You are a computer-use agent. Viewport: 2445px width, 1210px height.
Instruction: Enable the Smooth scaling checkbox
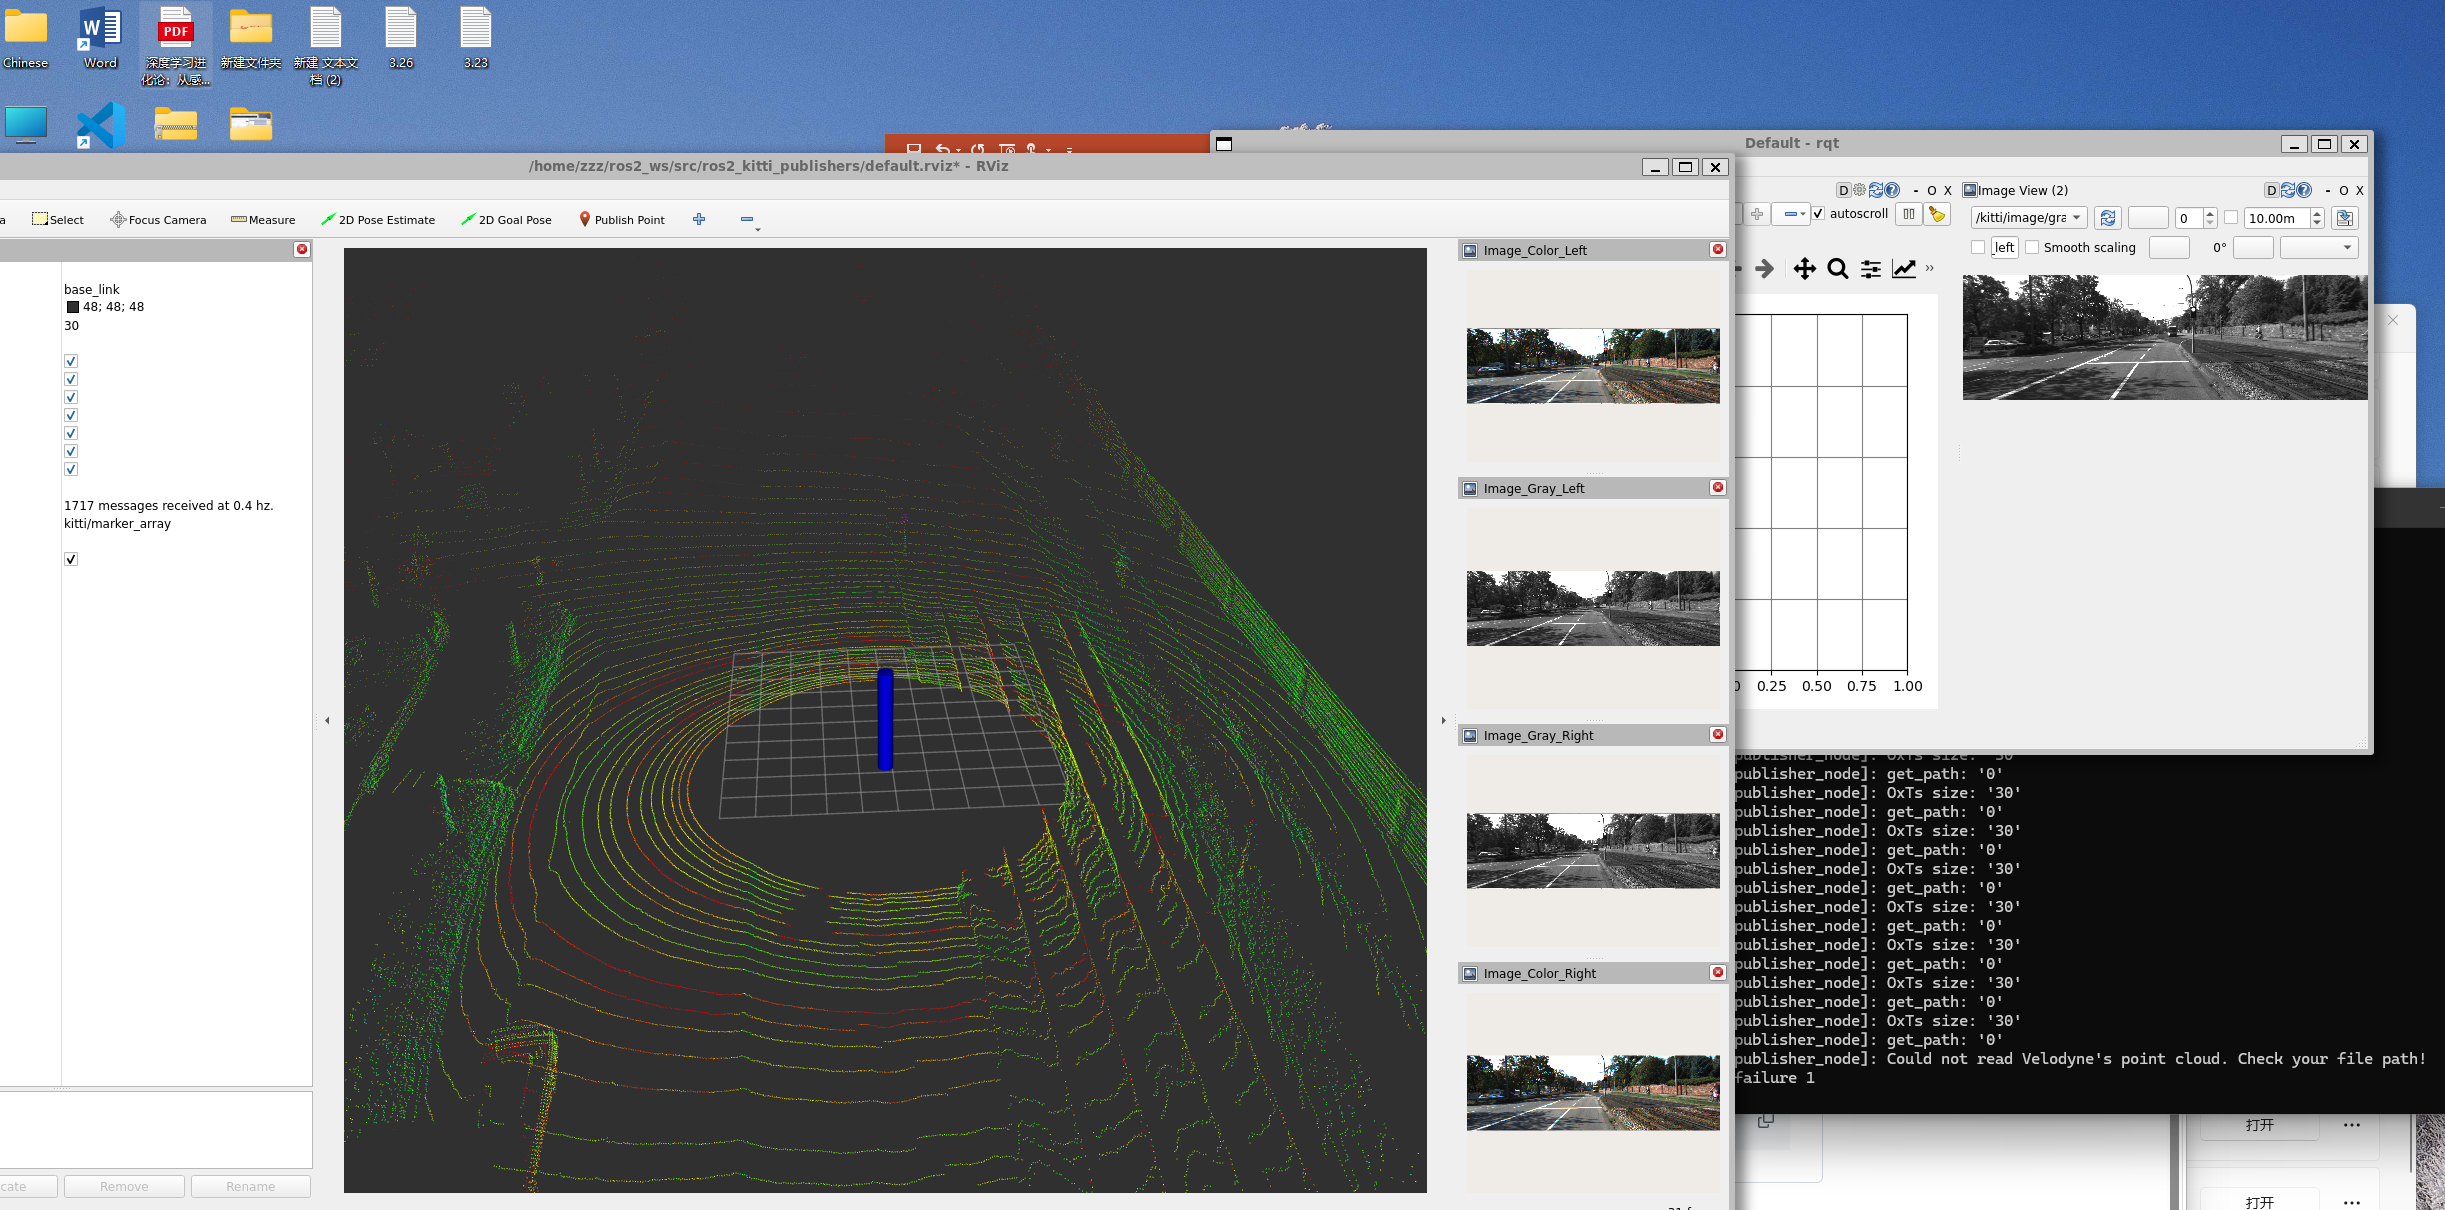(x=2032, y=247)
